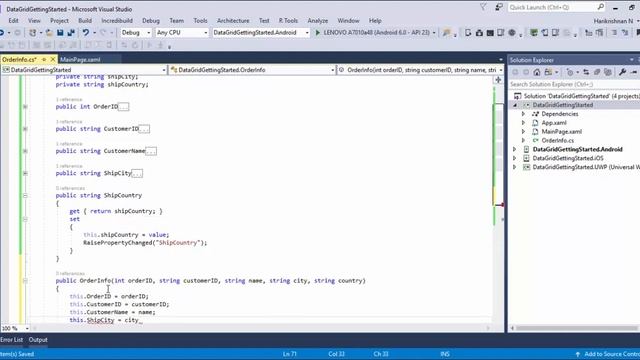Open the Project menu
The image size is (640, 360).
(x=59, y=20)
